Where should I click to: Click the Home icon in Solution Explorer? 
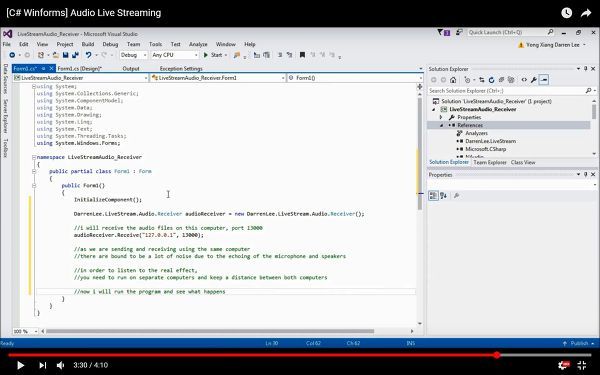tap(453, 80)
